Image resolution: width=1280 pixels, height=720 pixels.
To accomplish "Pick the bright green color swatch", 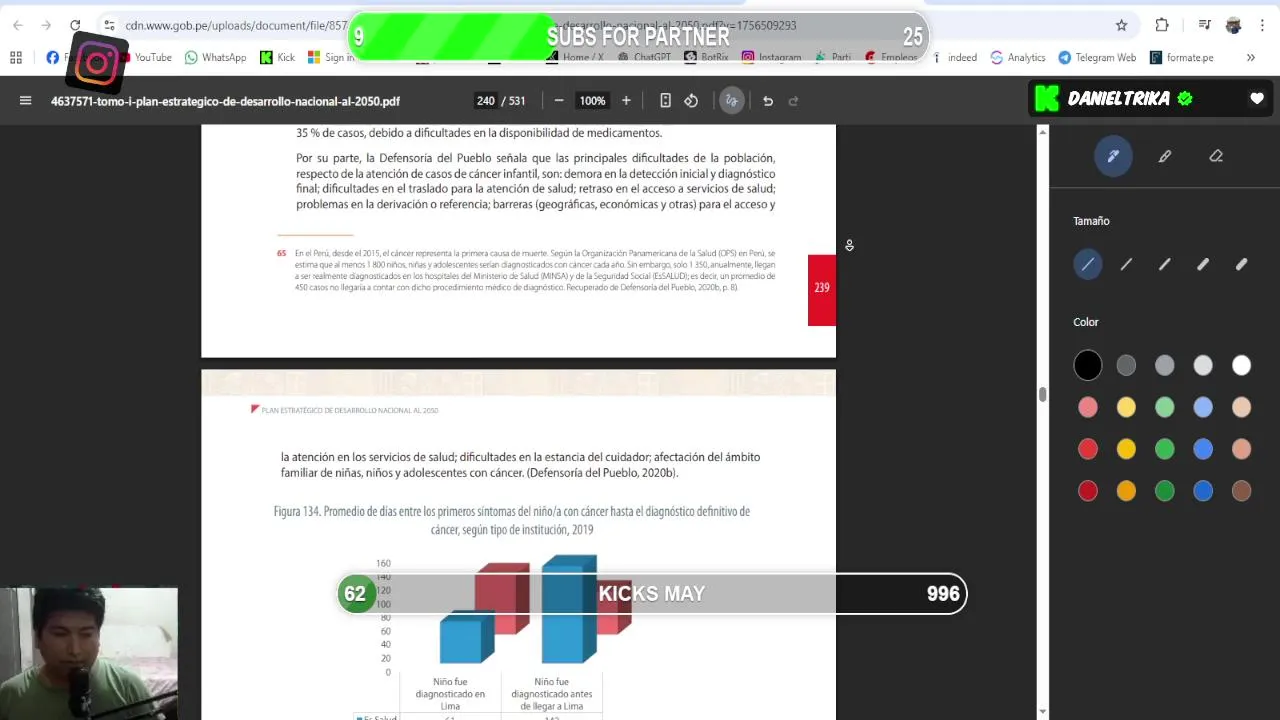I will 1165,450.
